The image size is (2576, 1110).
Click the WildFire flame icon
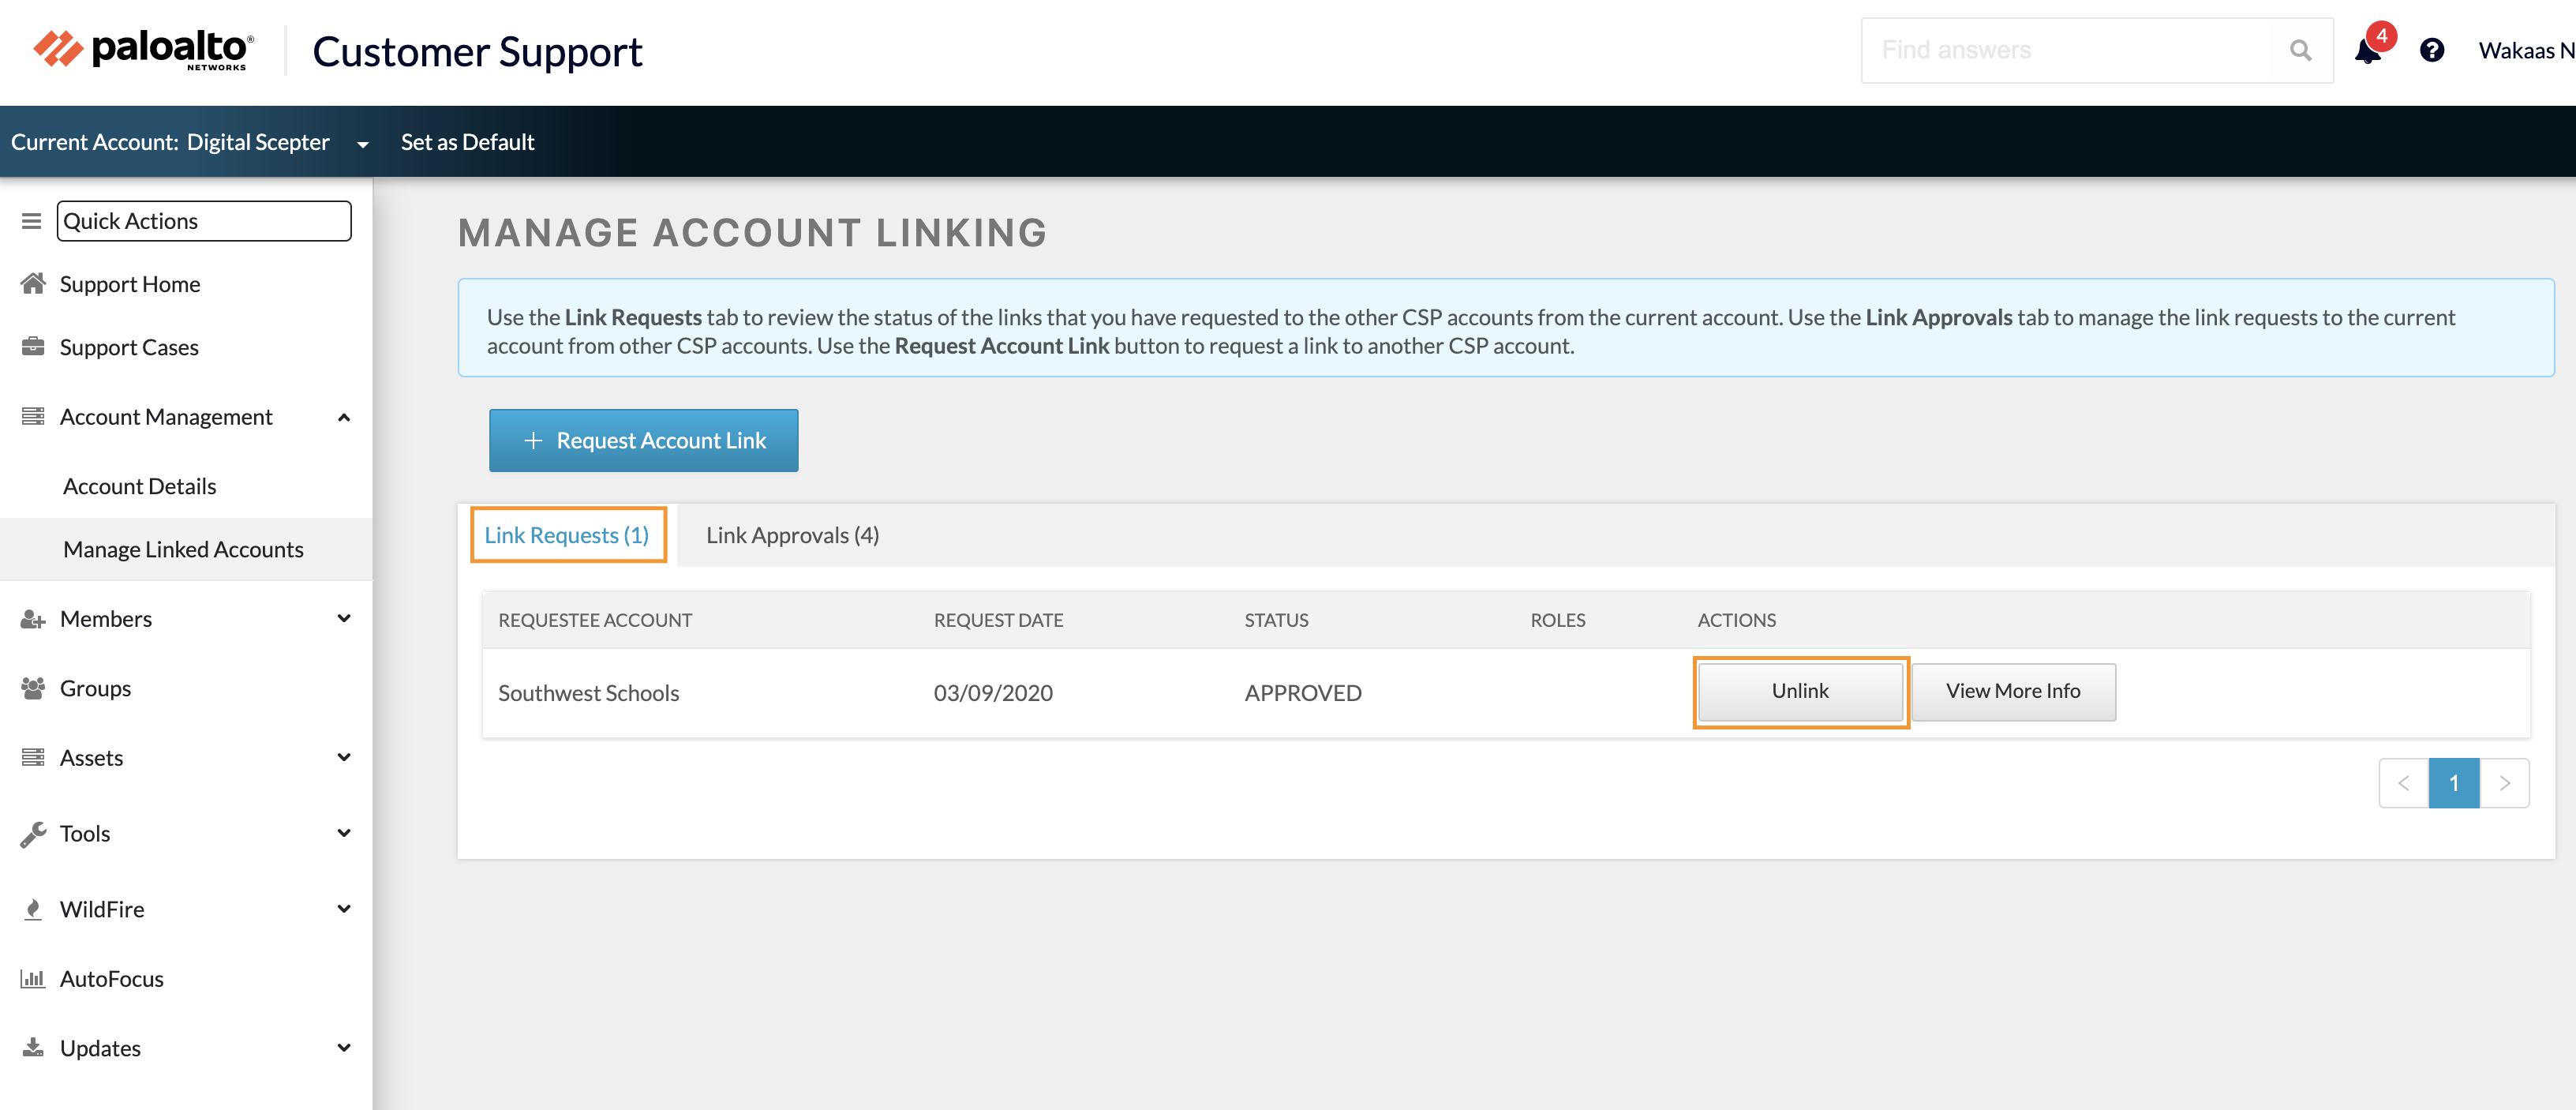33,908
